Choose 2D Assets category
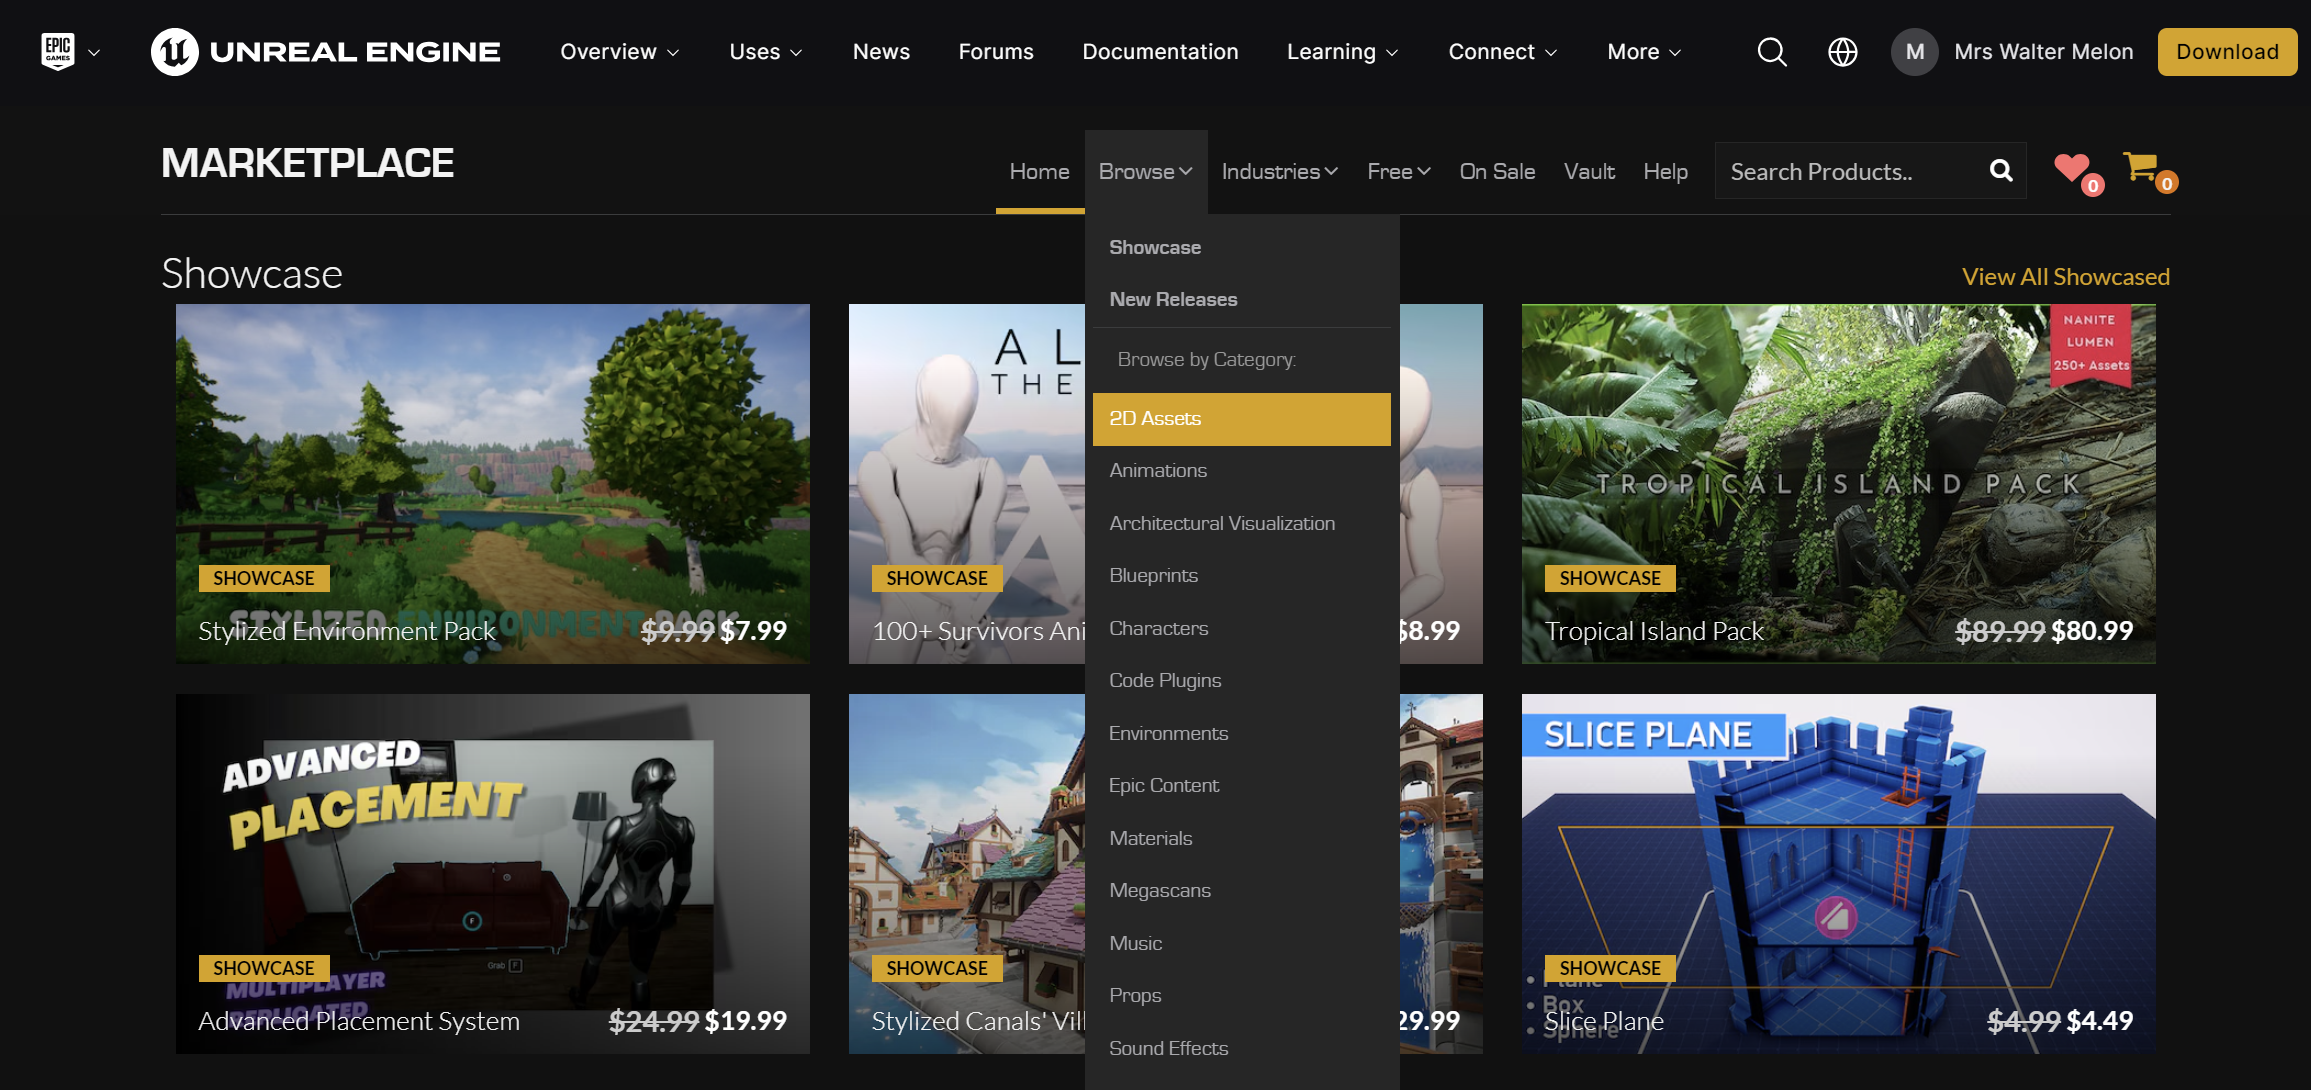 tap(1241, 419)
